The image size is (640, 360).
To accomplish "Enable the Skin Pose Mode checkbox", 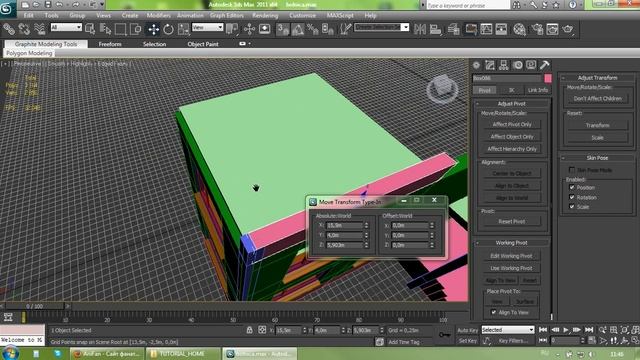I will 572,170.
